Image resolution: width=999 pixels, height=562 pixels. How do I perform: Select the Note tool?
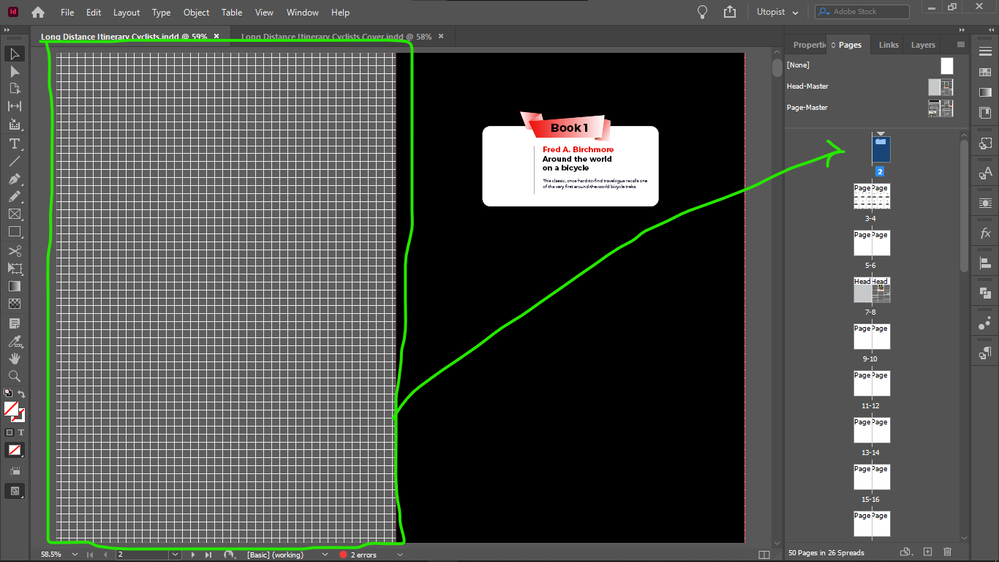pyautogui.click(x=14, y=324)
